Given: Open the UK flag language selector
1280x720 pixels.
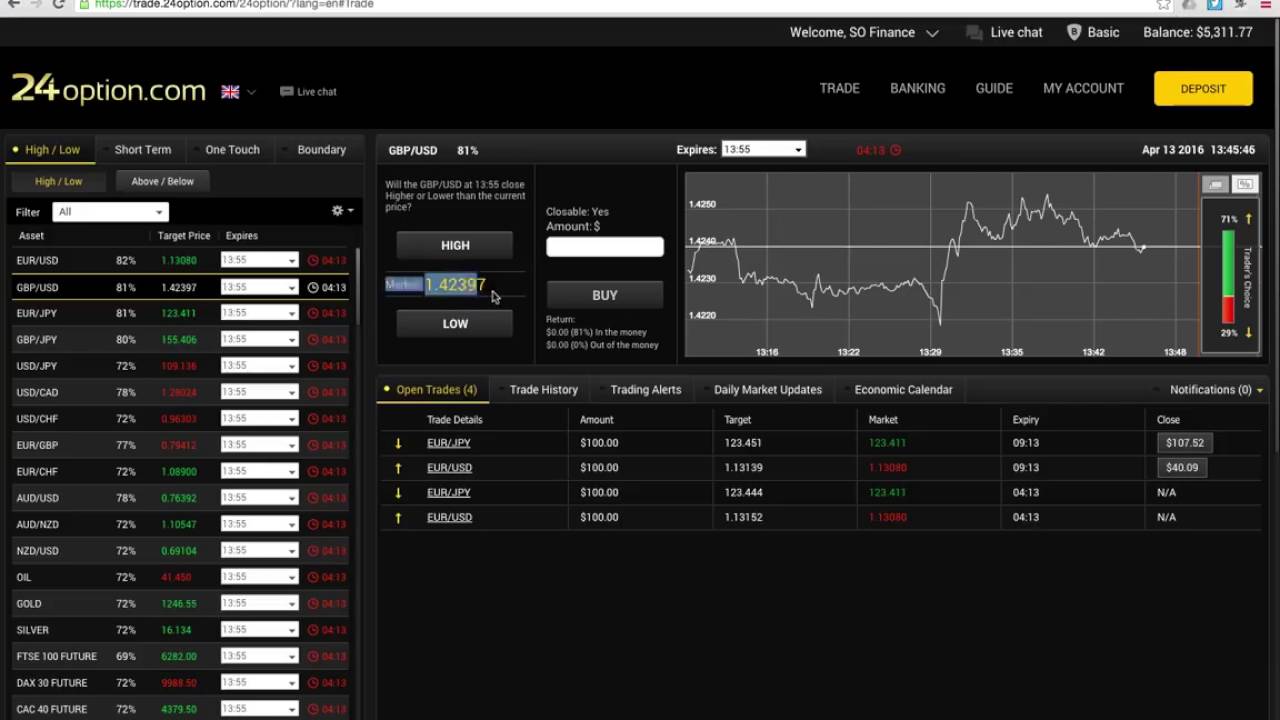Looking at the screenshot, I should click(238, 92).
